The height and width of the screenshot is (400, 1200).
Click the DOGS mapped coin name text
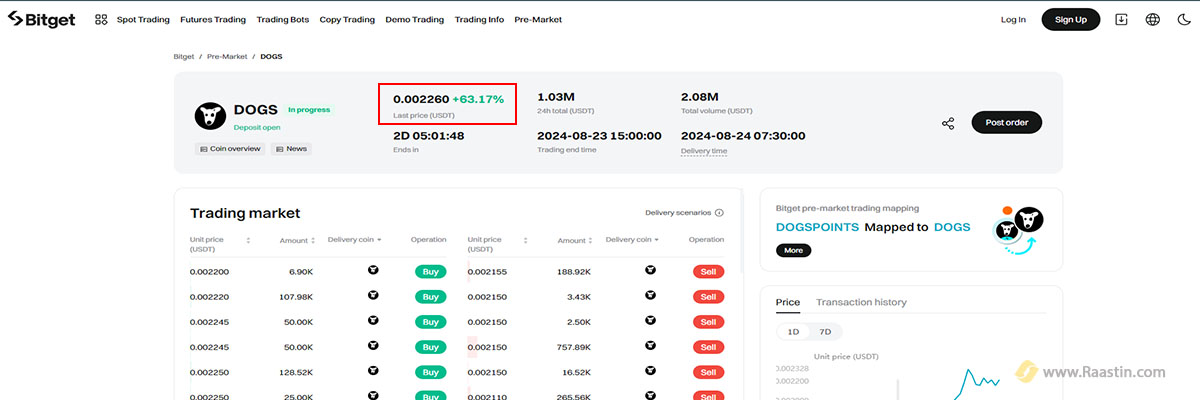(x=952, y=227)
